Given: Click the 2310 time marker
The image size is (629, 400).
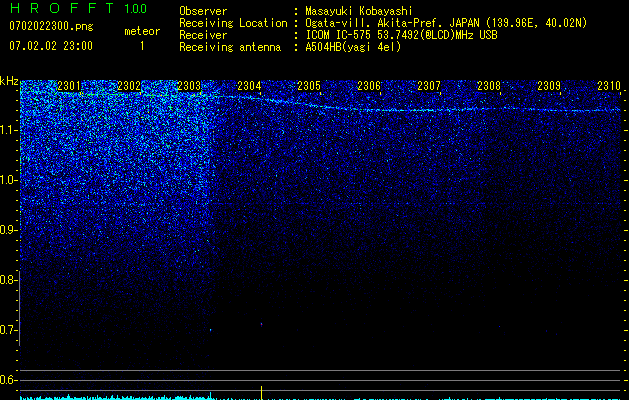Looking at the screenshot, I should pos(609,86).
